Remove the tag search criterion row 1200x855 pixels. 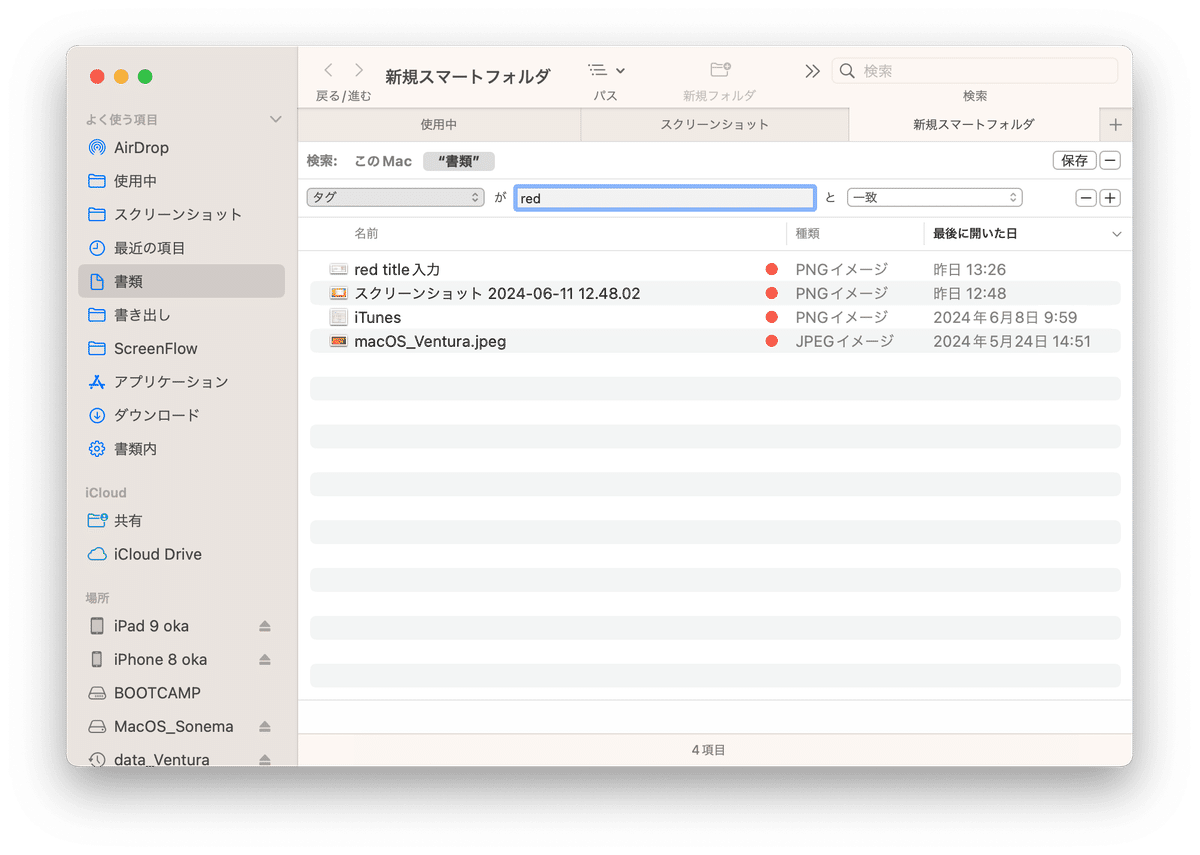1086,198
